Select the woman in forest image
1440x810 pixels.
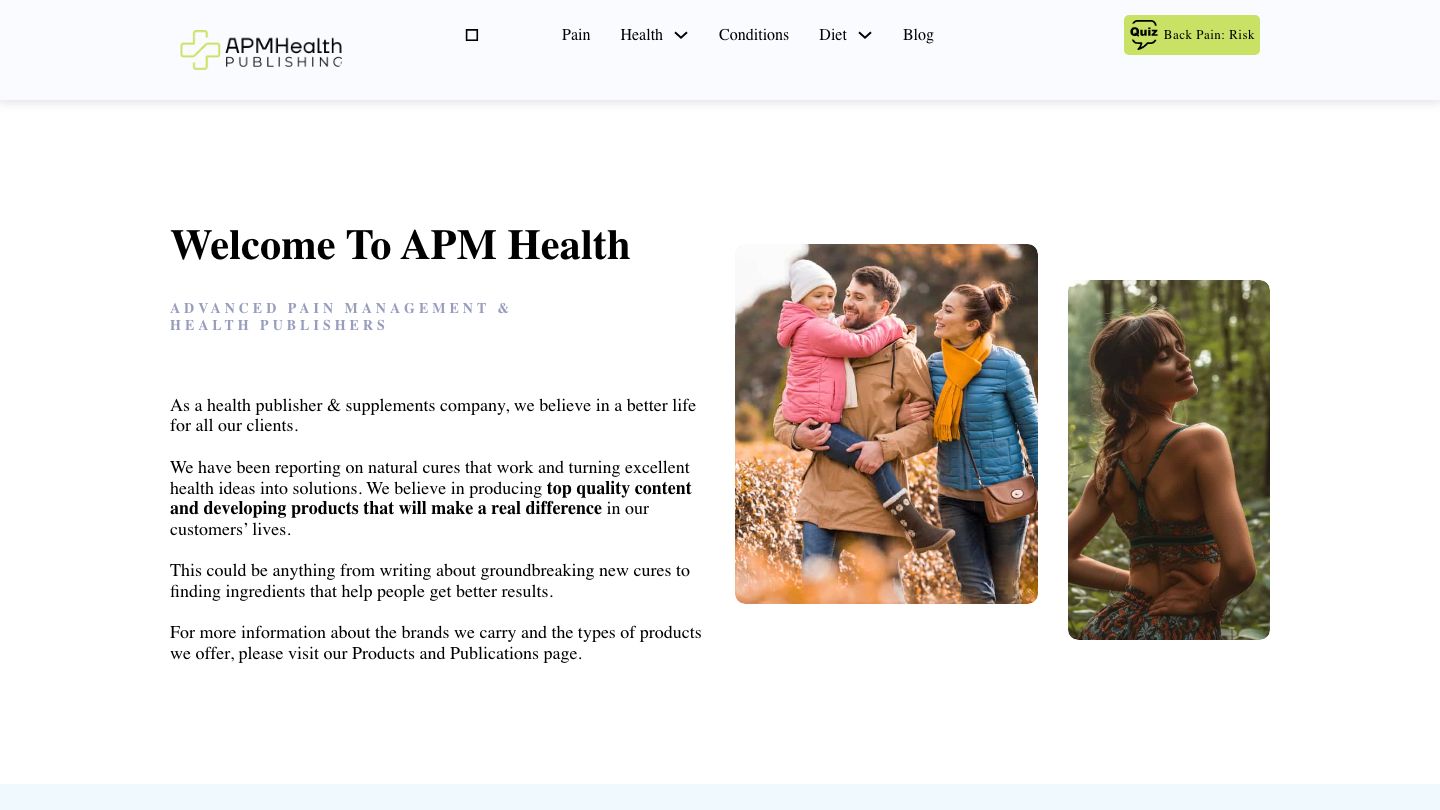[1168, 460]
